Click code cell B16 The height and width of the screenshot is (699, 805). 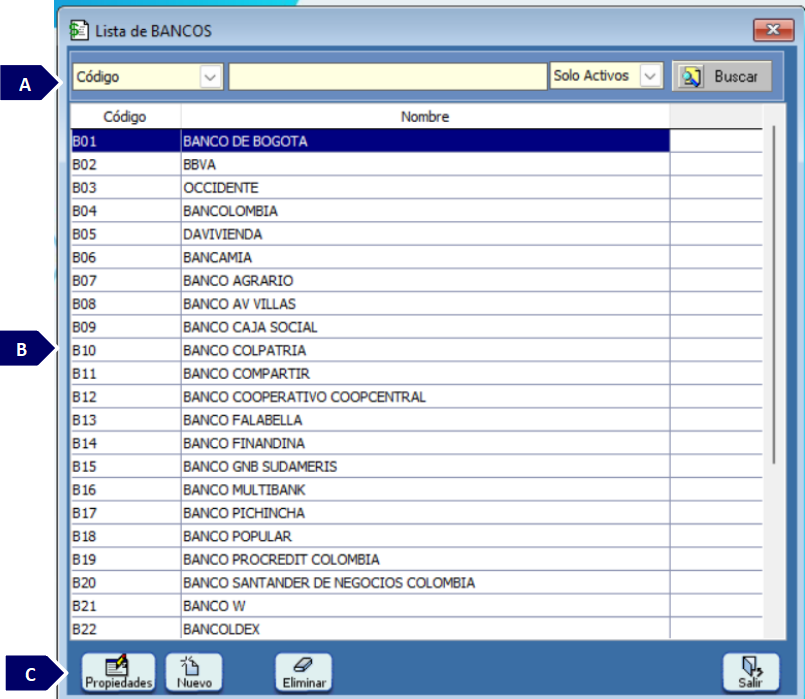click(x=126, y=490)
